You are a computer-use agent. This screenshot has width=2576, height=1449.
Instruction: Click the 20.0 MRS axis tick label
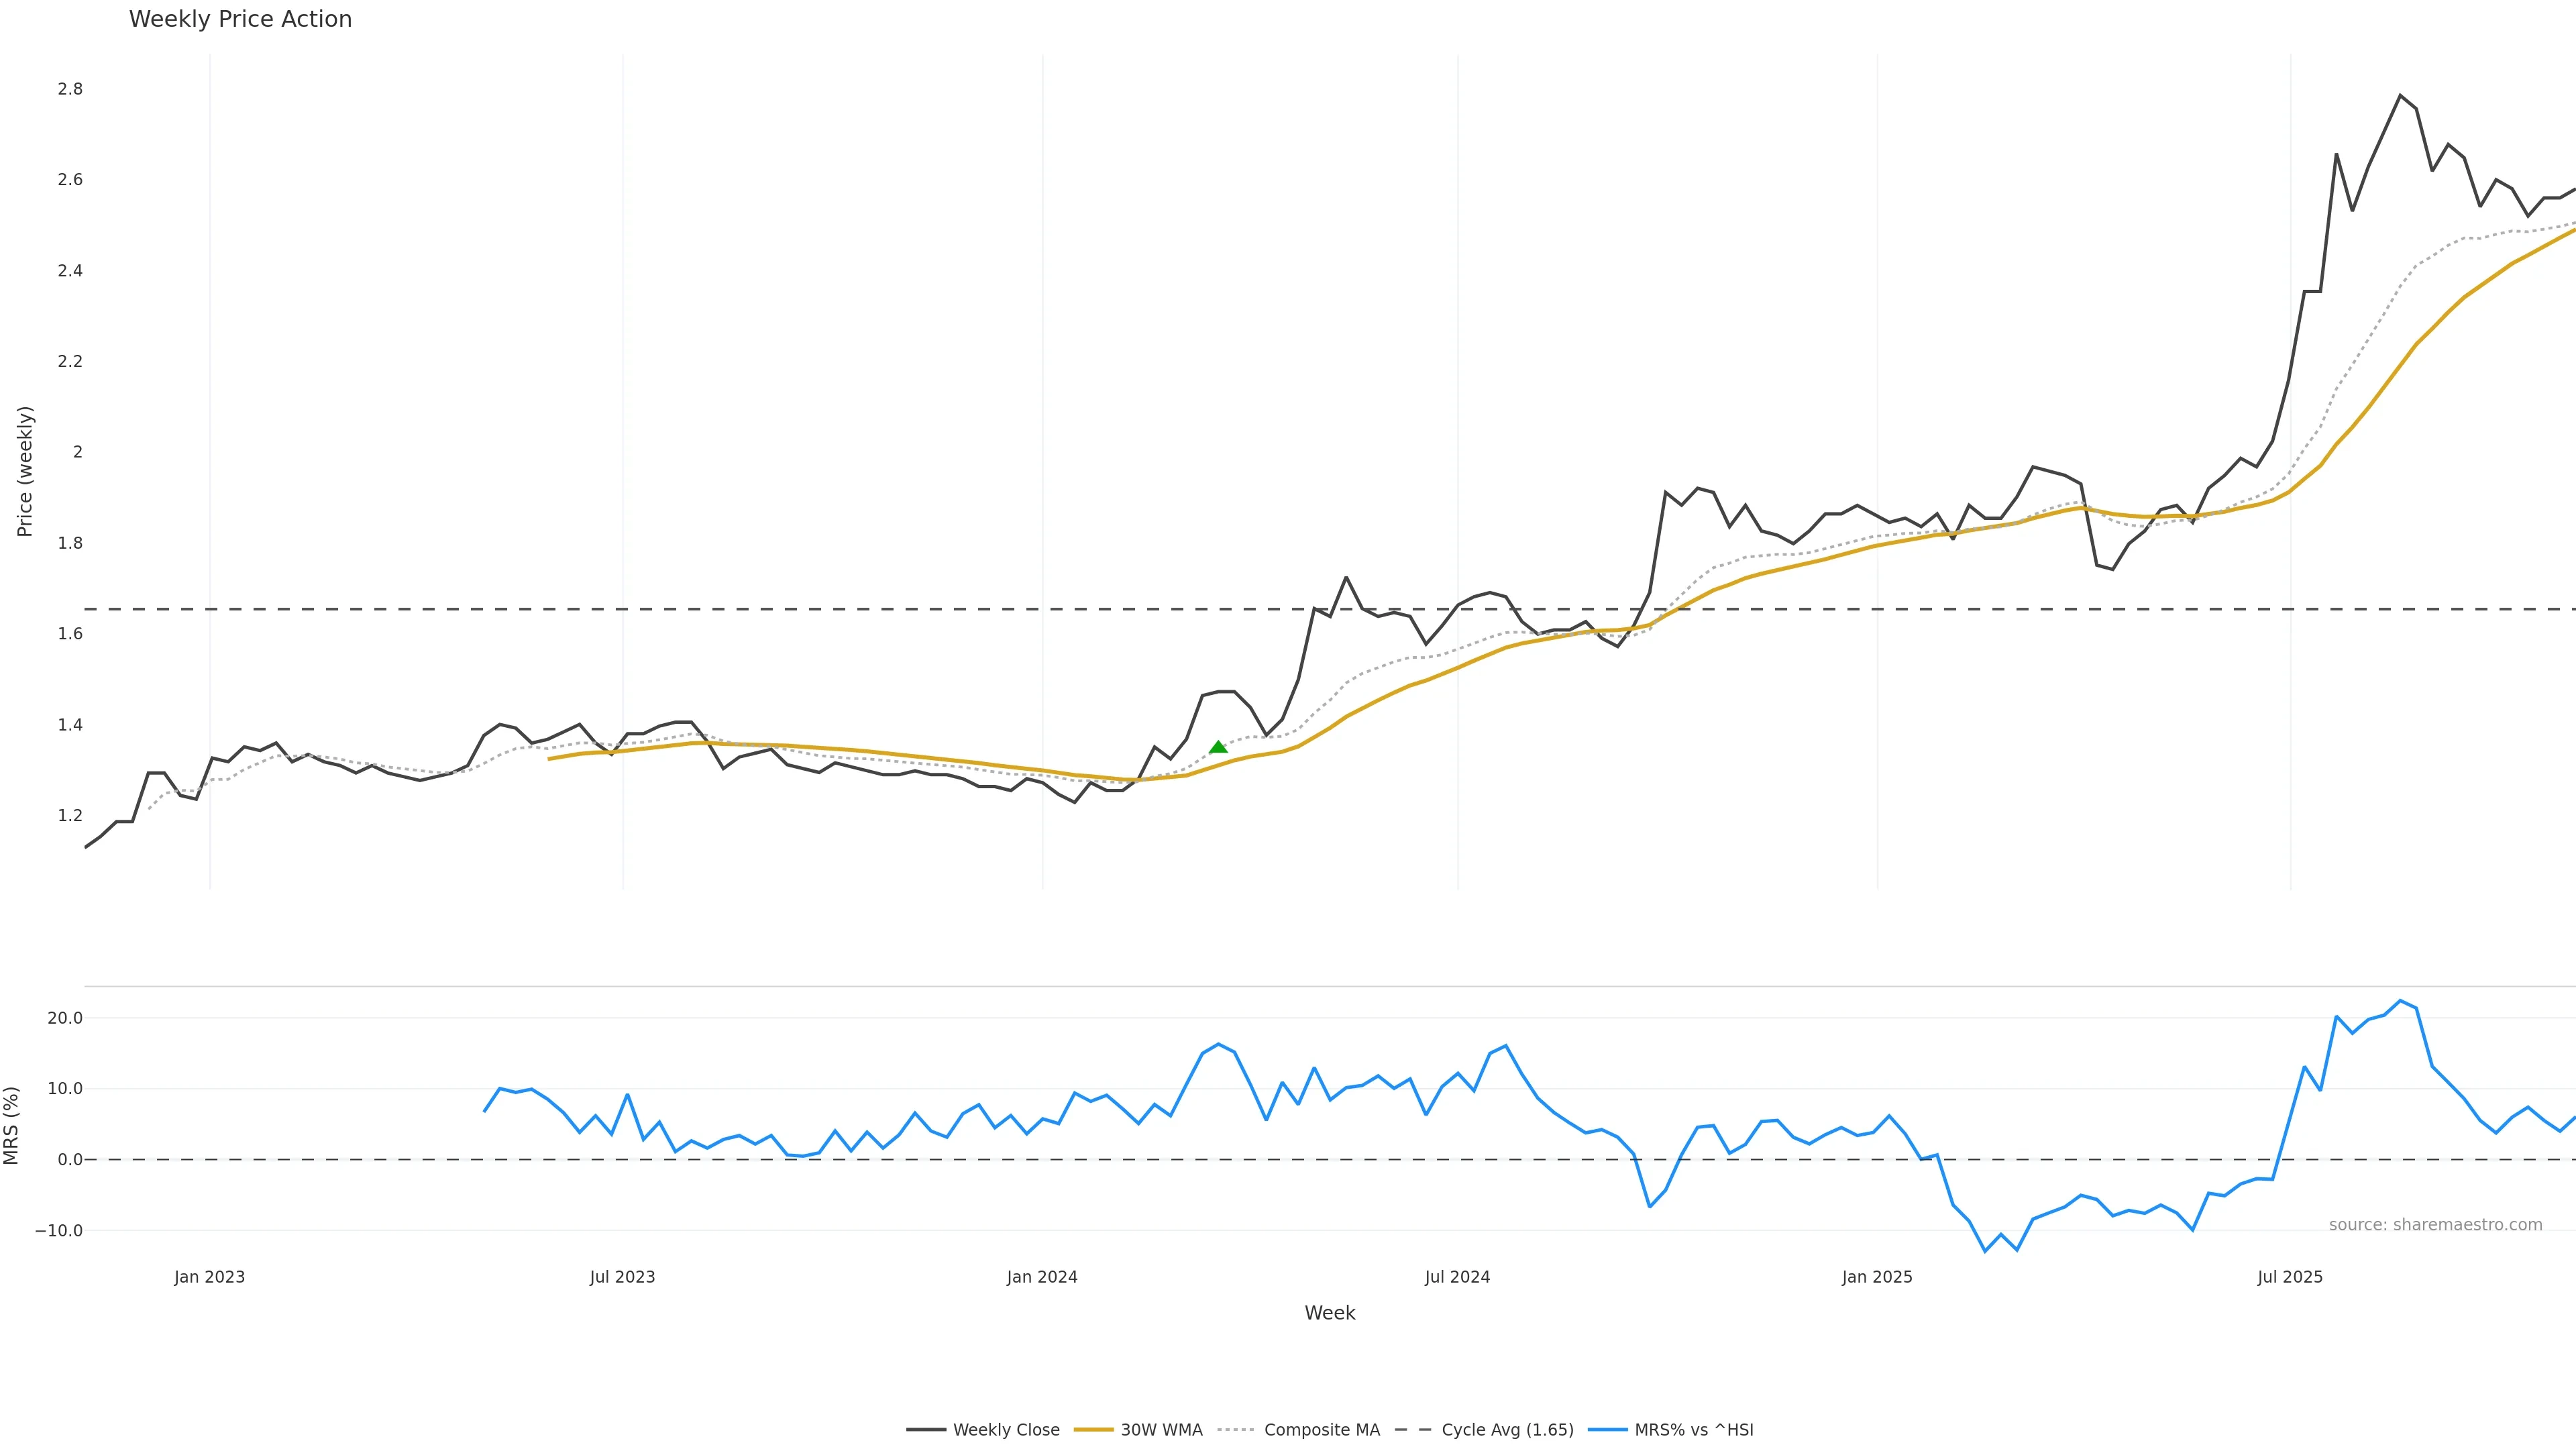pos(65,1018)
